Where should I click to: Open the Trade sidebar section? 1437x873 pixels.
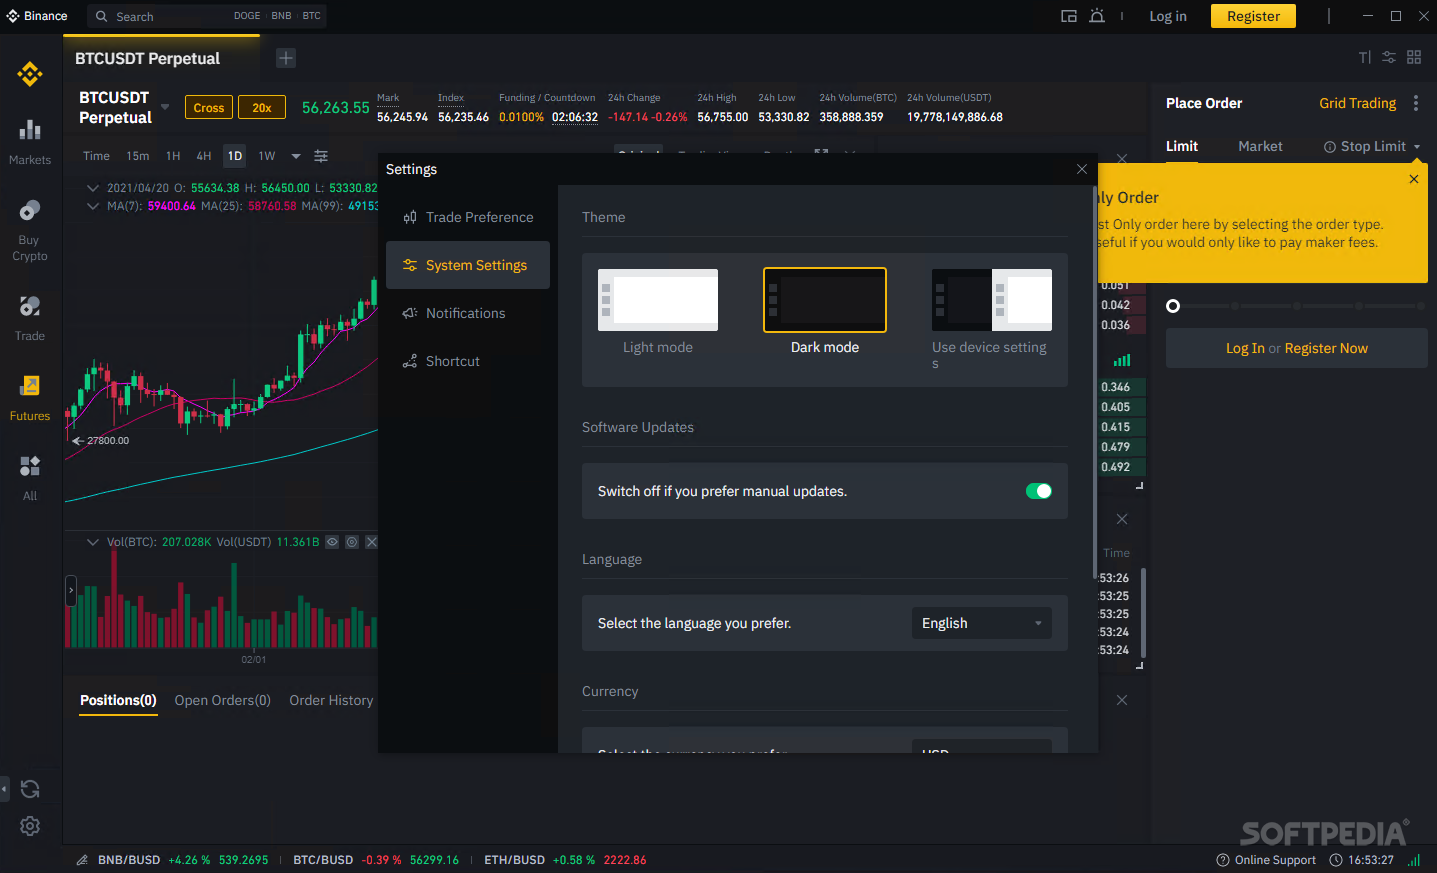[30, 318]
